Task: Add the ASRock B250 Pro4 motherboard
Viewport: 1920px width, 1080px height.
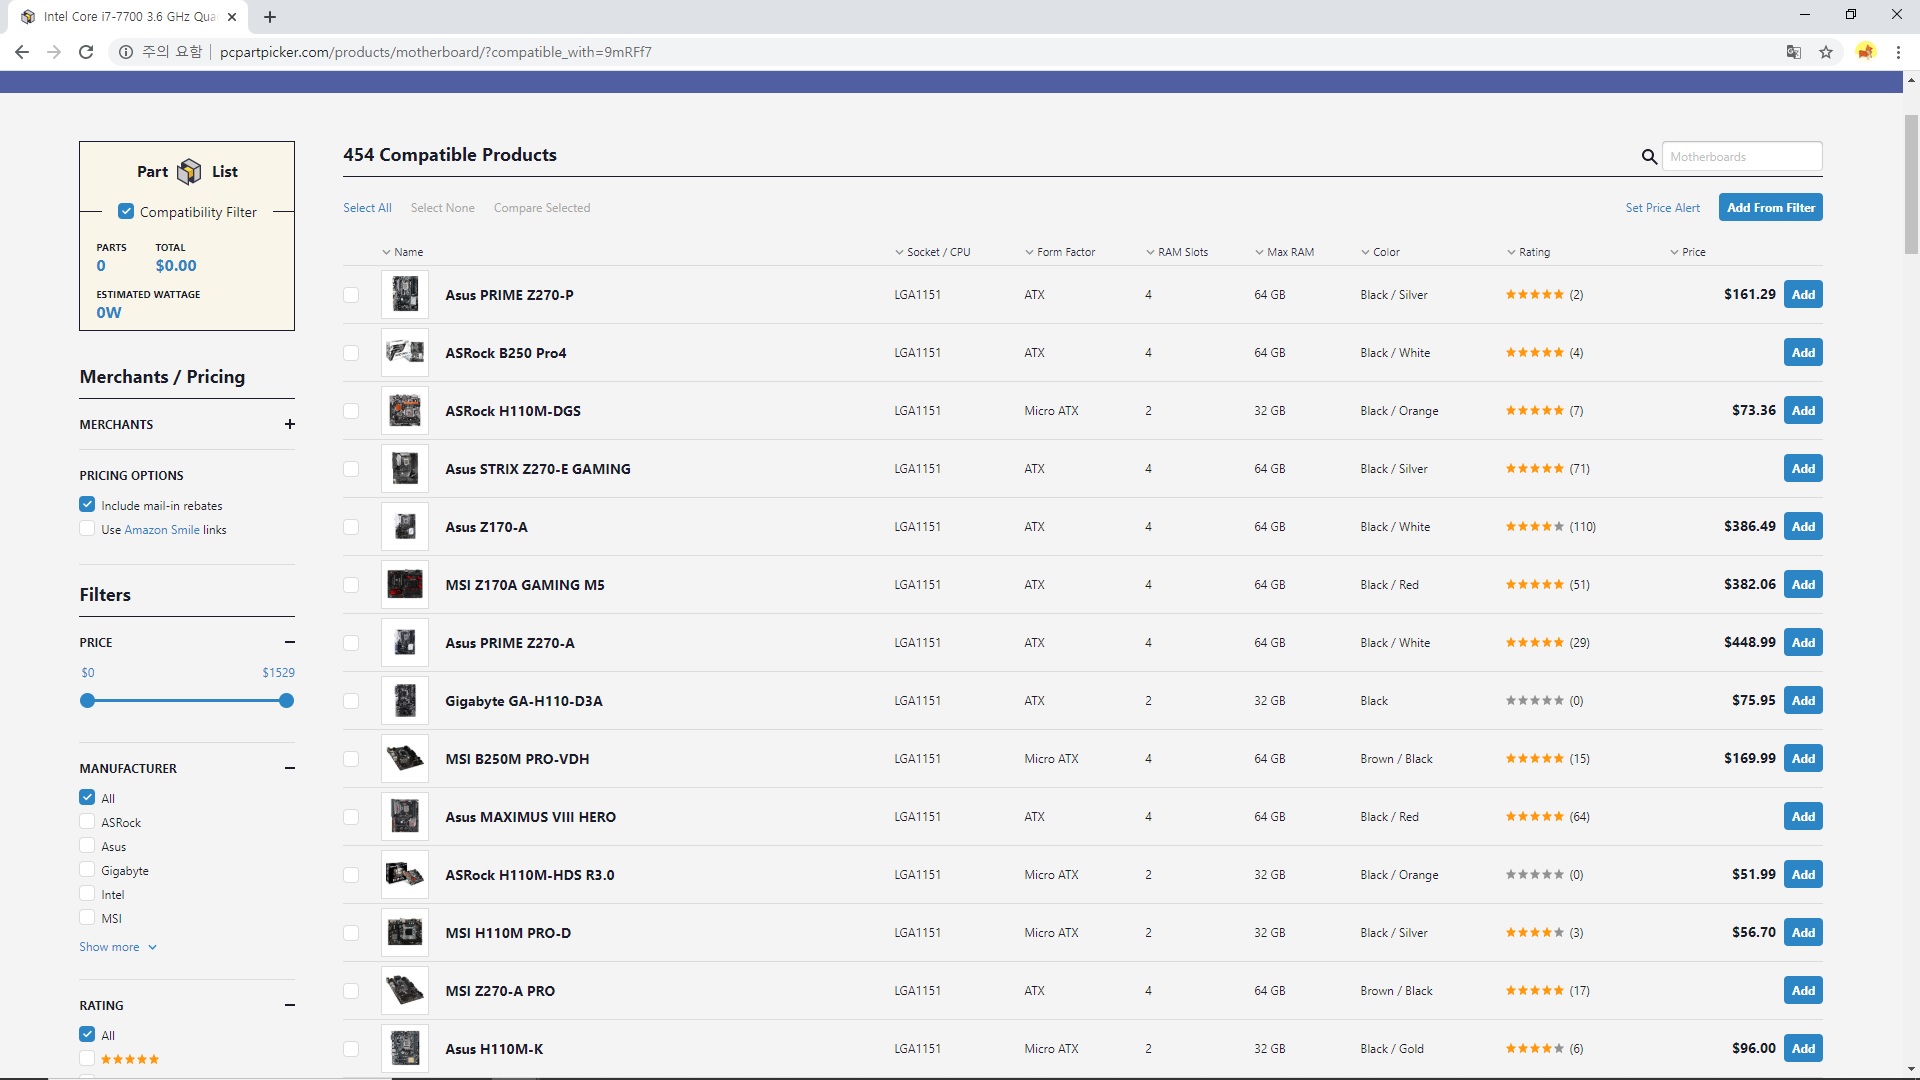Action: [1803, 352]
